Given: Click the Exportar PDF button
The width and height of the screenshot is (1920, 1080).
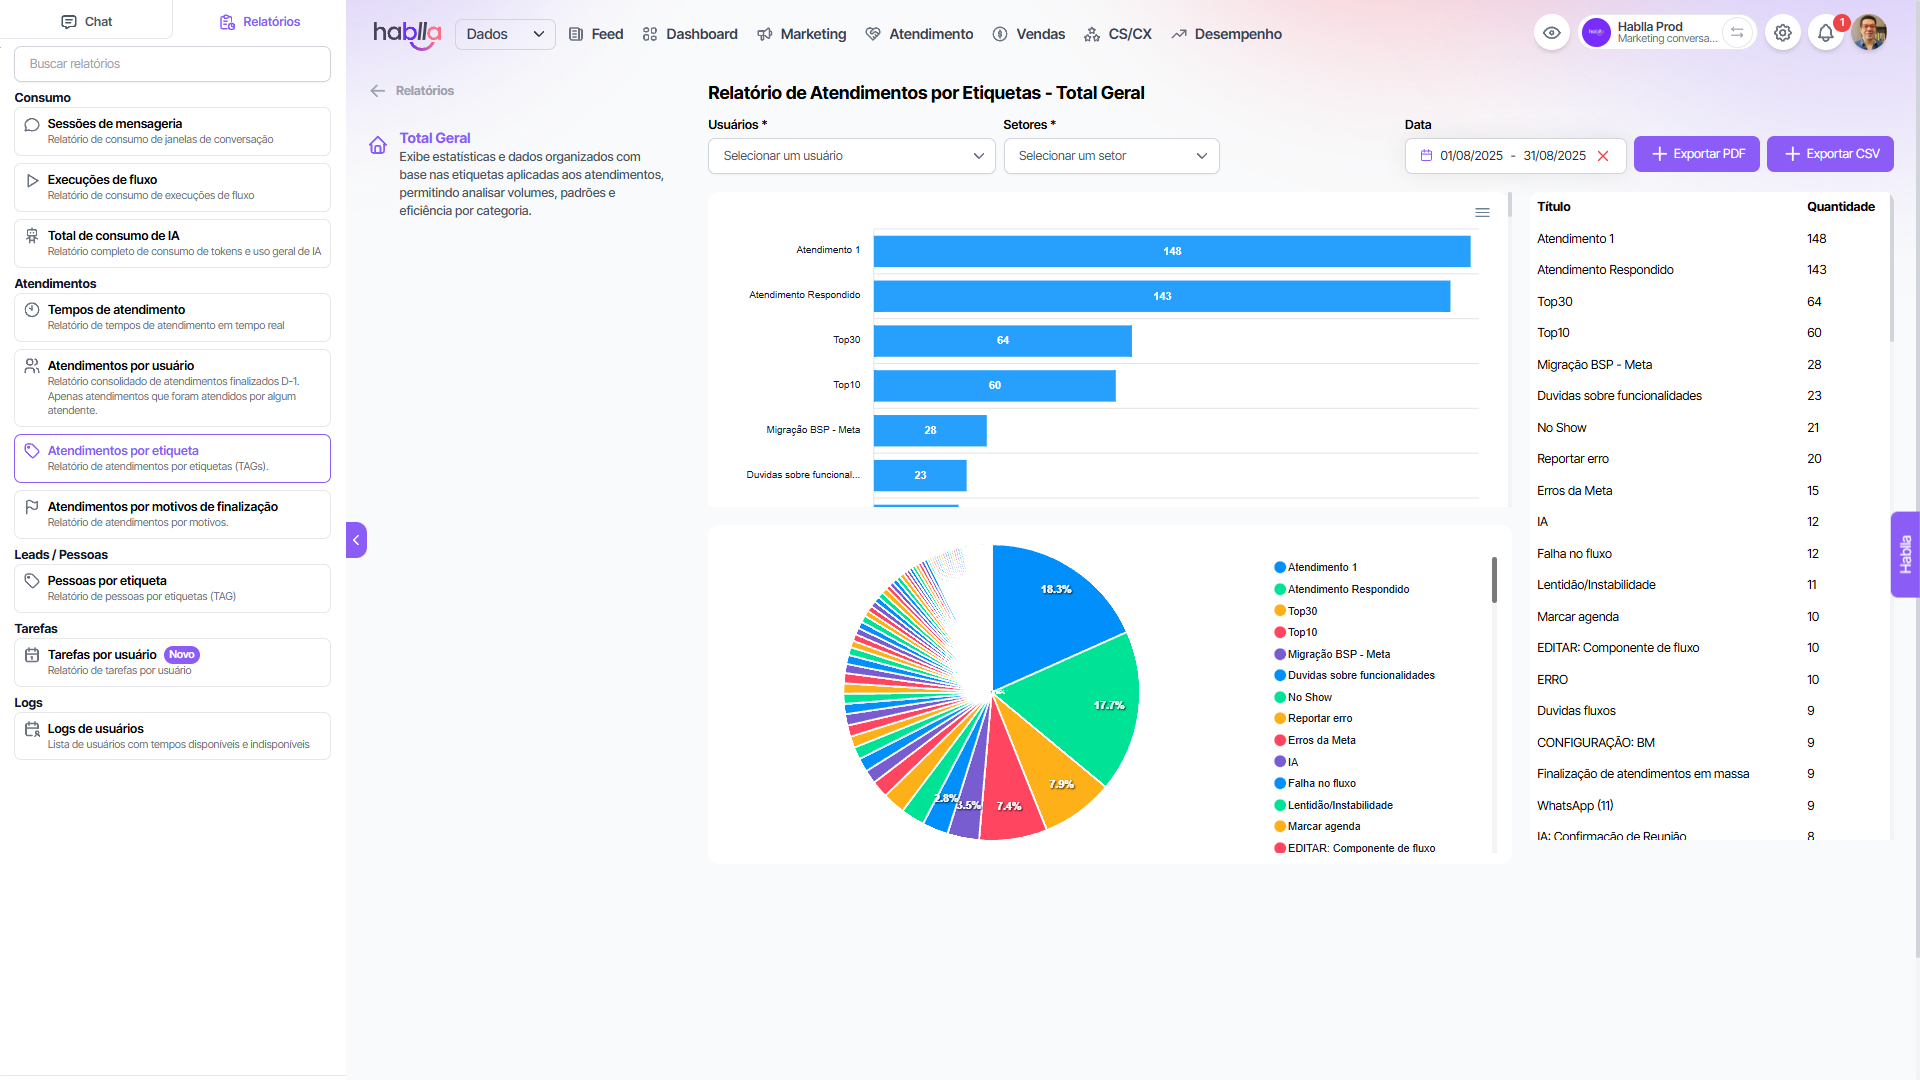Looking at the screenshot, I should coord(1696,154).
